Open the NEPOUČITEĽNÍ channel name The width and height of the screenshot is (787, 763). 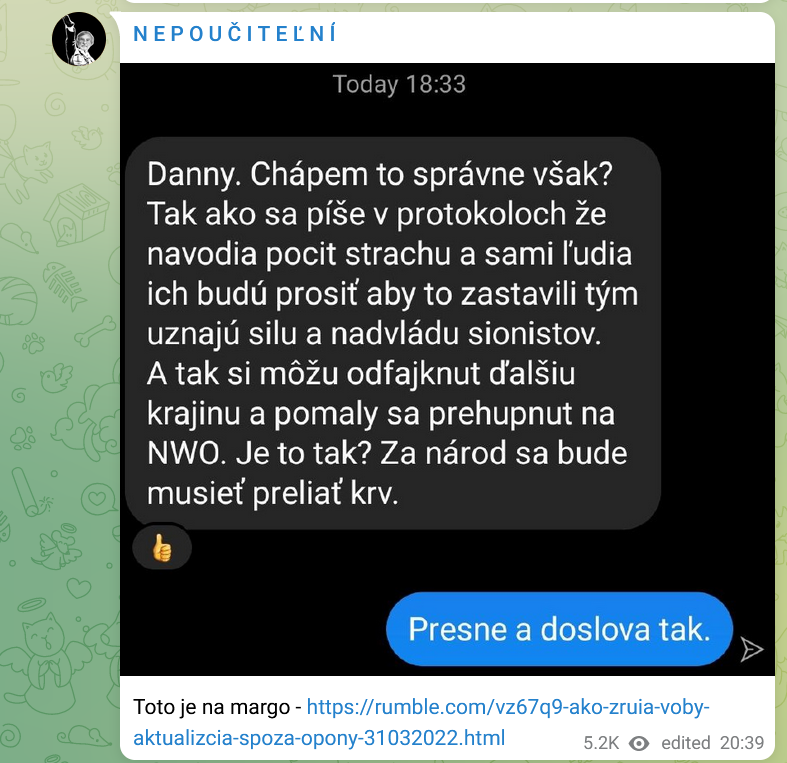pyautogui.click(x=235, y=34)
